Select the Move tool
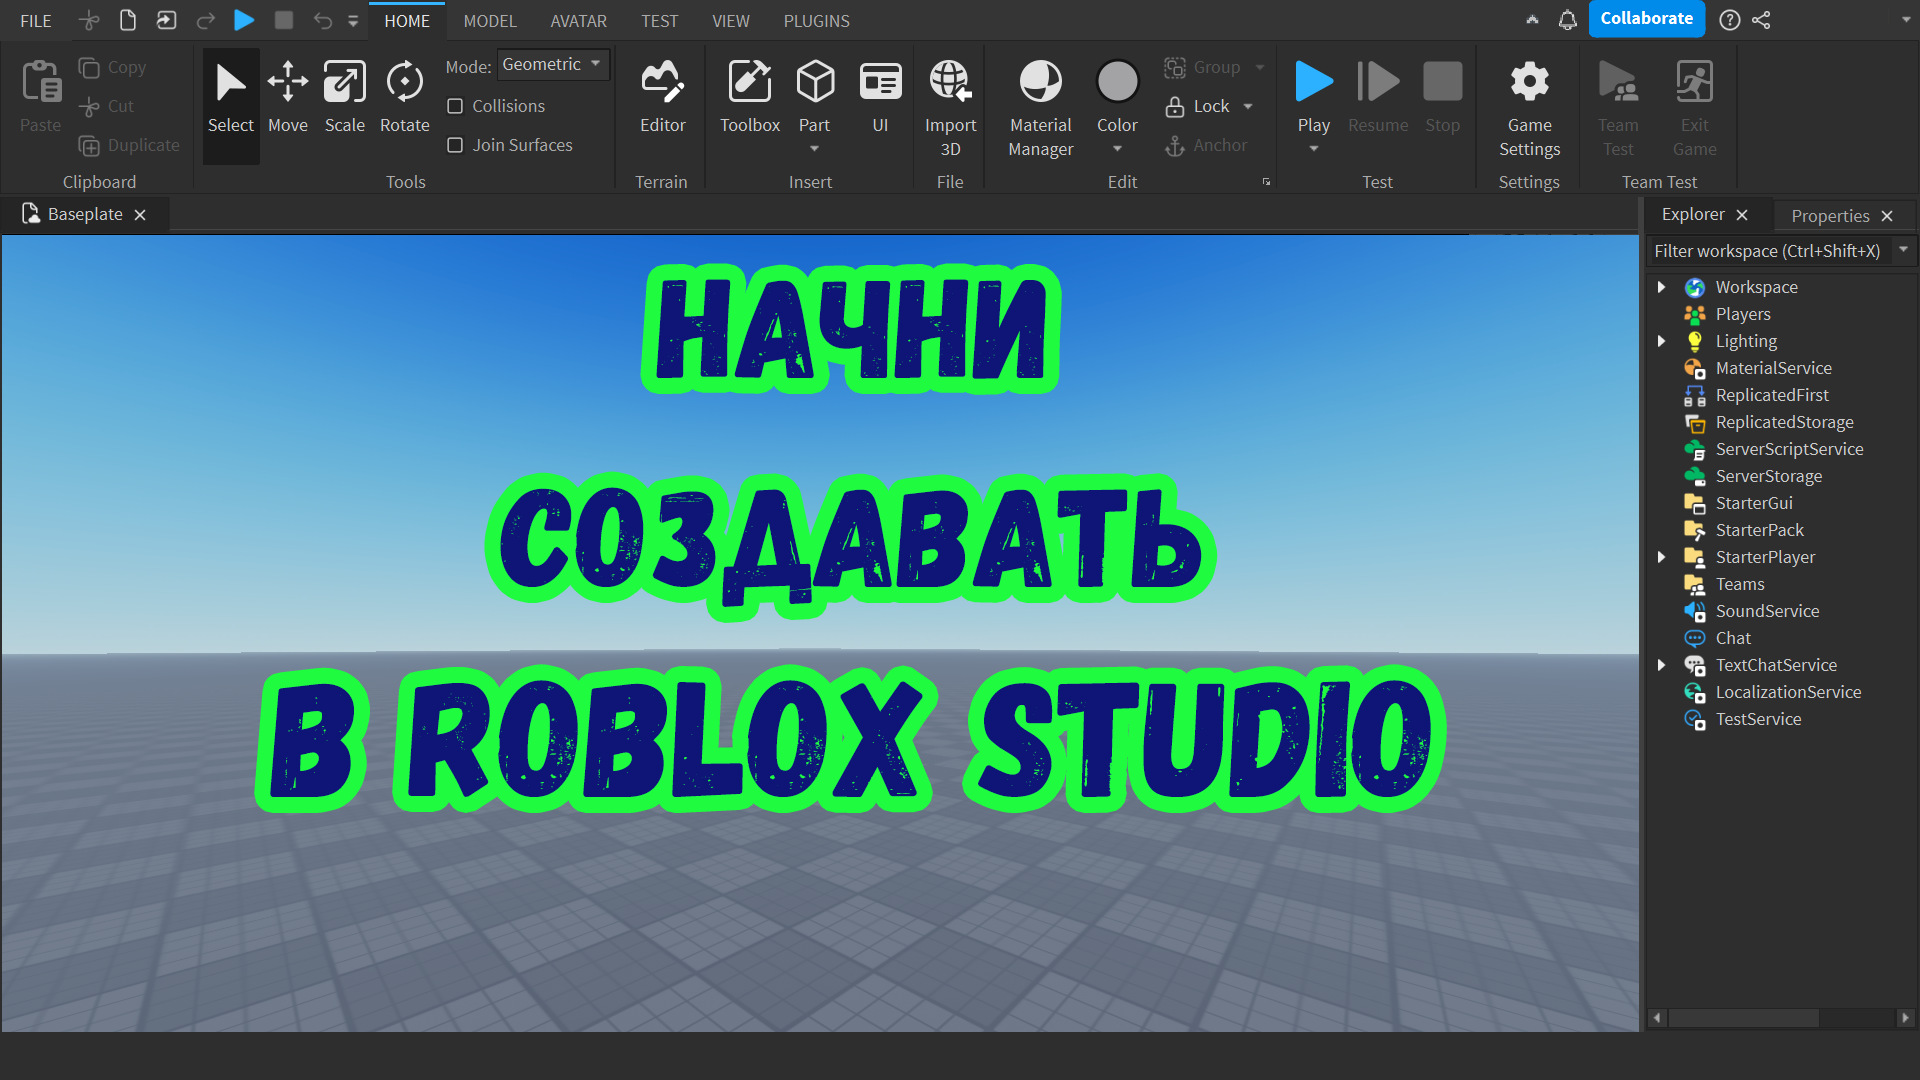The width and height of the screenshot is (1920, 1080). [287, 95]
